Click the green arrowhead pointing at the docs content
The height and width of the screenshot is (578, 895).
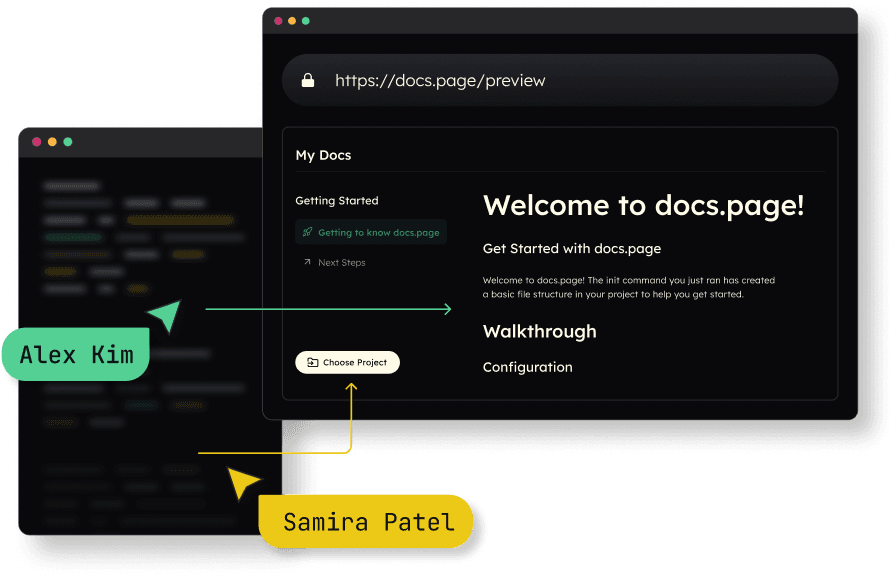[x=446, y=310]
